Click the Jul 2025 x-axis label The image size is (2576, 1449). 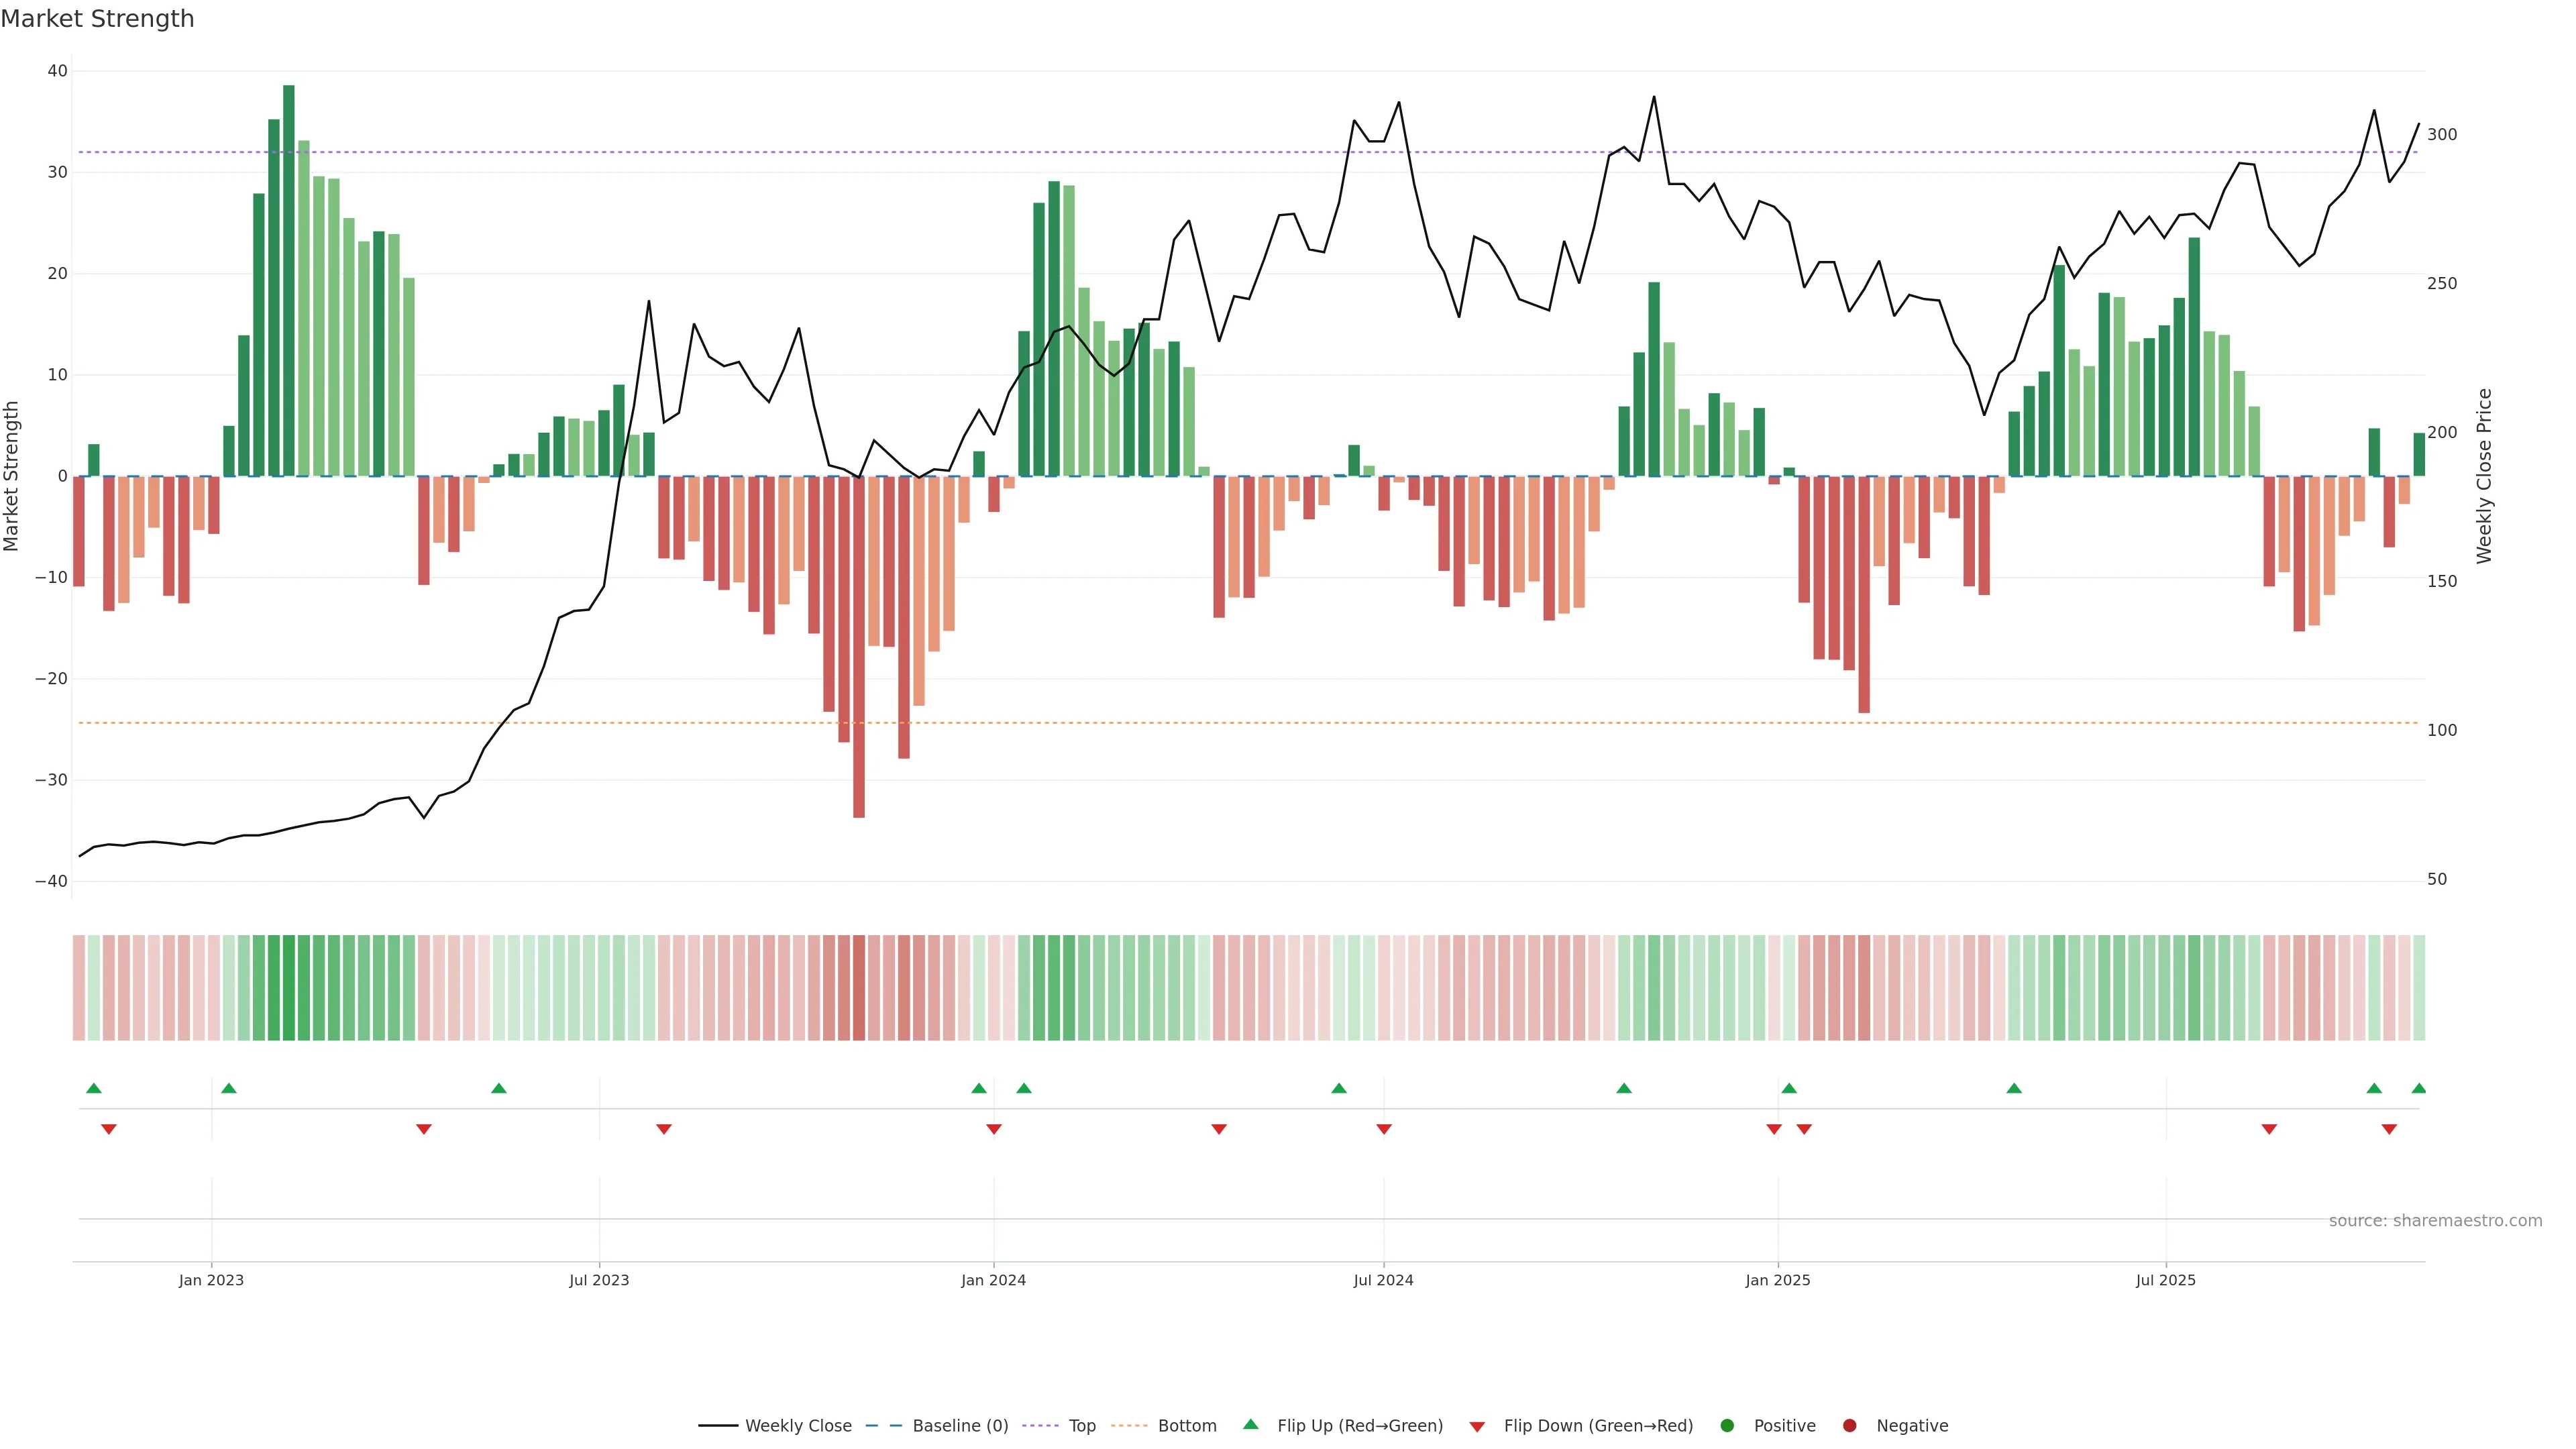click(2165, 1280)
